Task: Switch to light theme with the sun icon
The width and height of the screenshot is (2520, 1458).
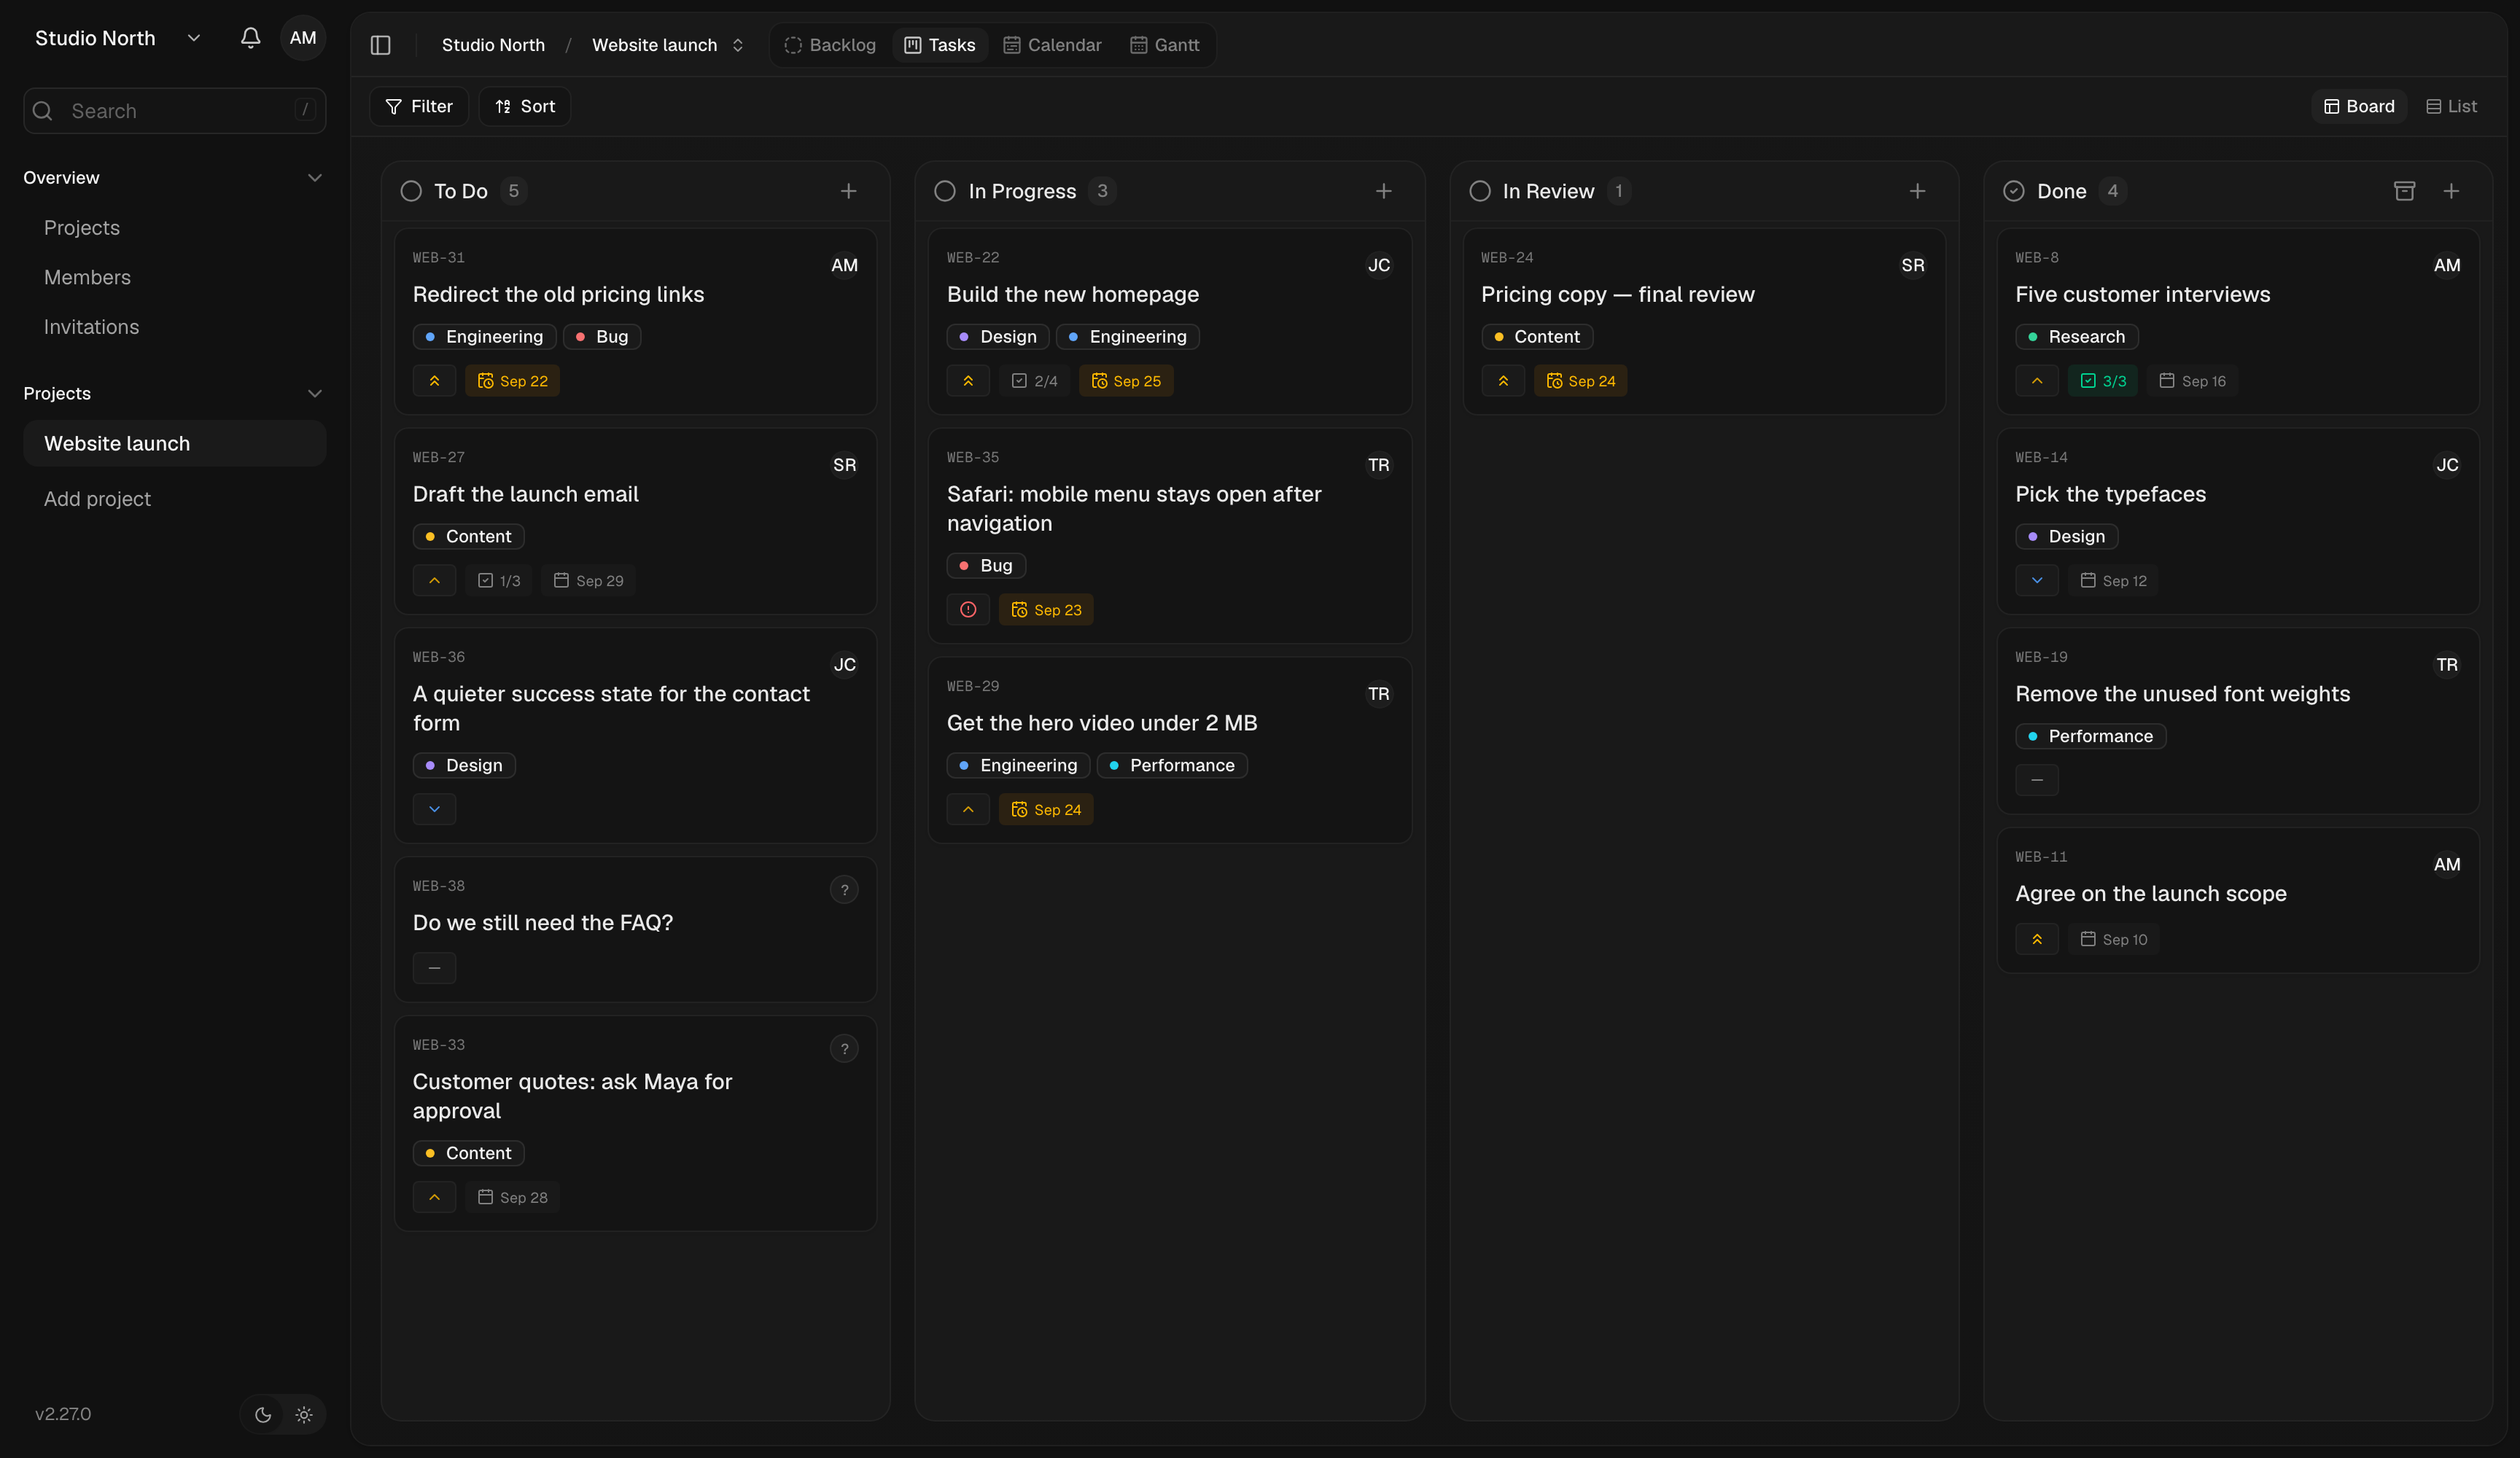Action: click(x=304, y=1415)
